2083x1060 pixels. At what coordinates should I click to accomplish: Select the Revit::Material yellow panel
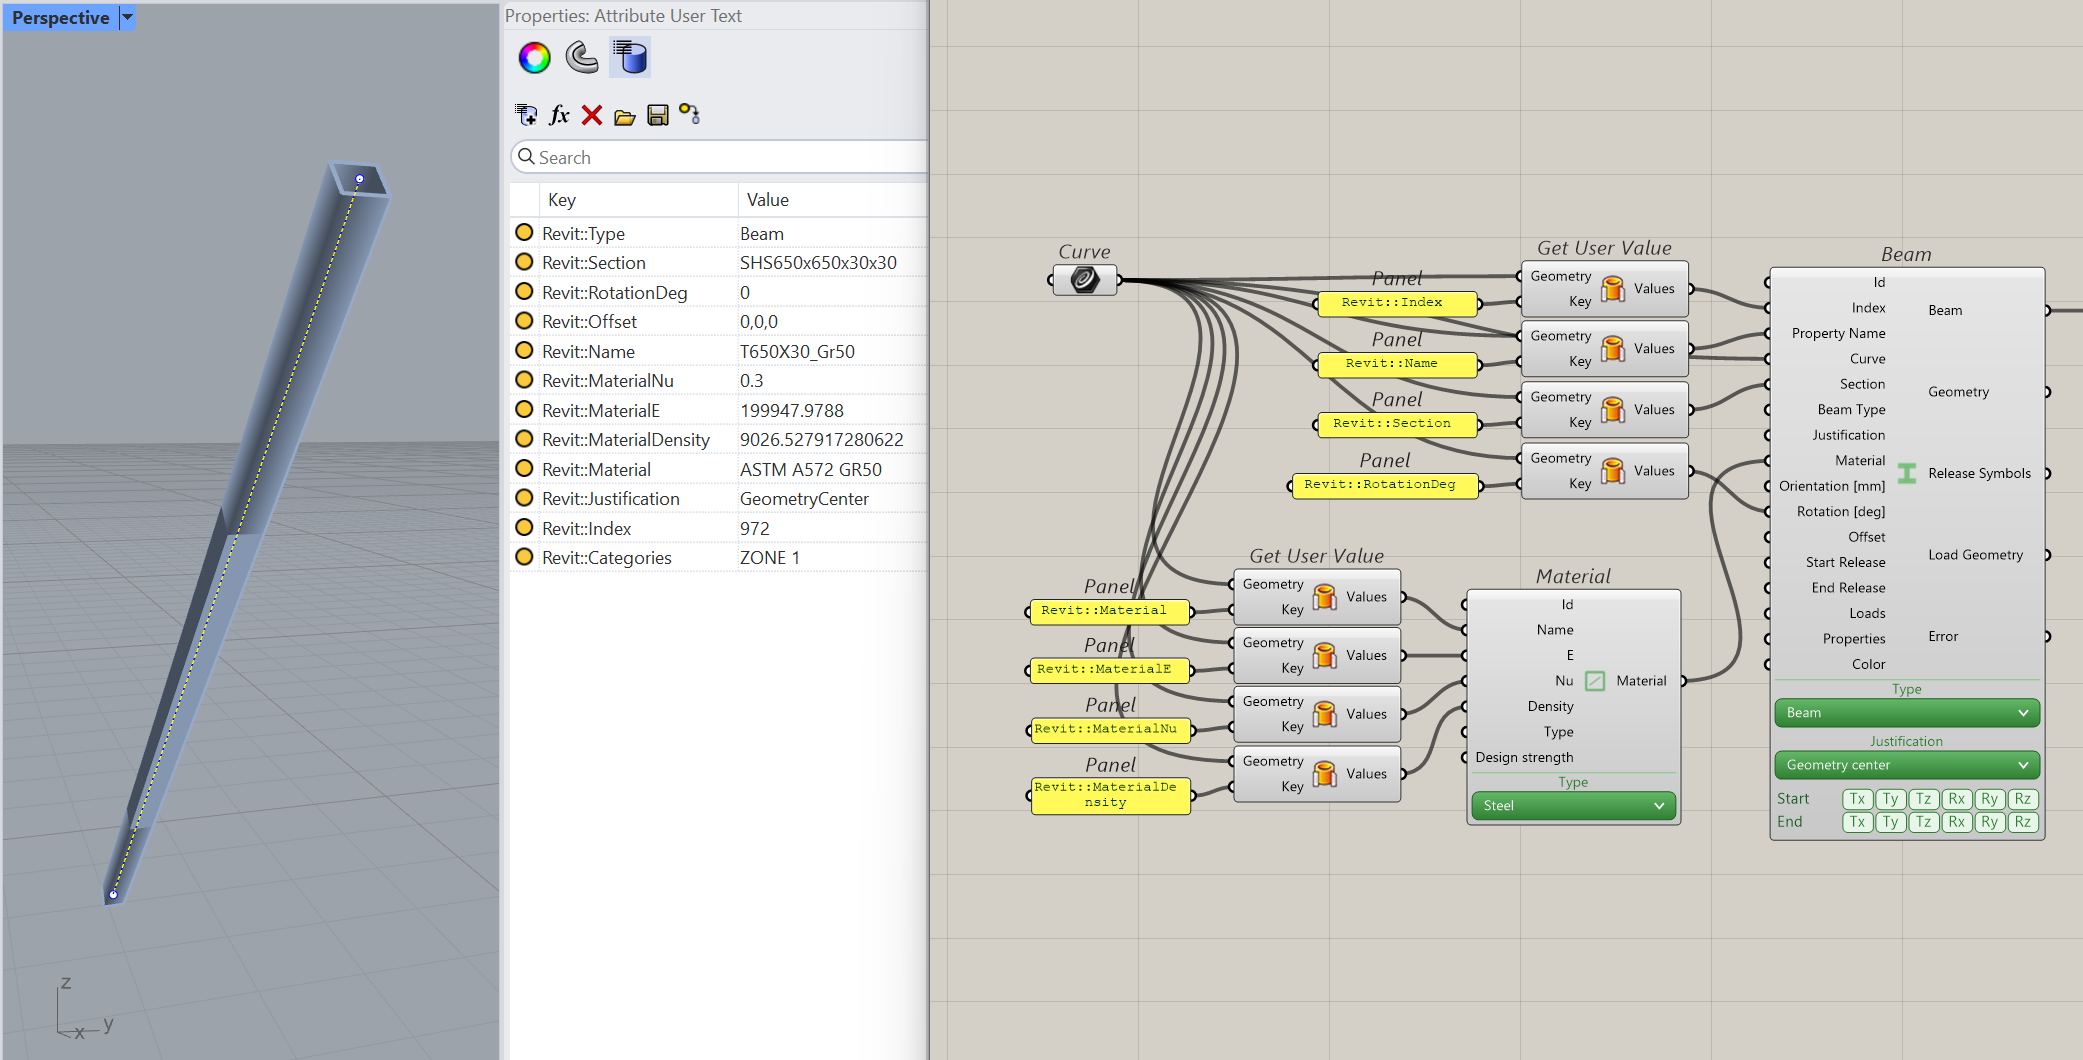point(1109,611)
